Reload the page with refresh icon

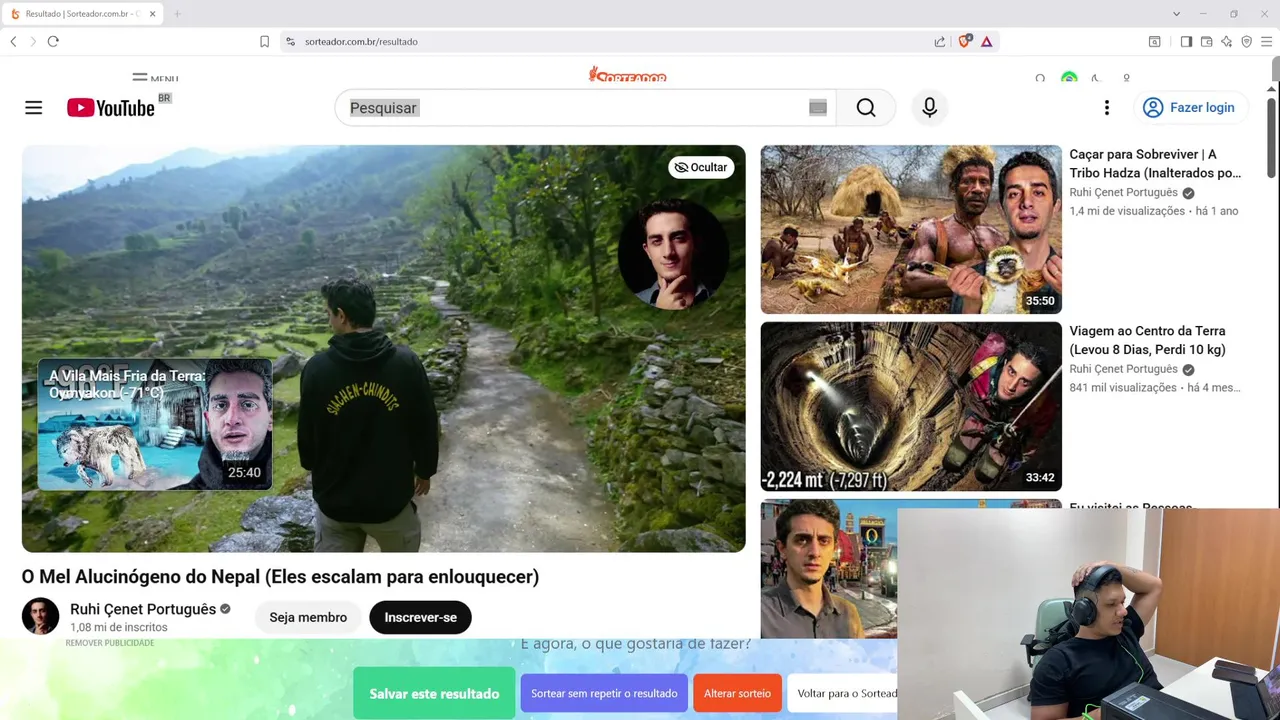(53, 41)
